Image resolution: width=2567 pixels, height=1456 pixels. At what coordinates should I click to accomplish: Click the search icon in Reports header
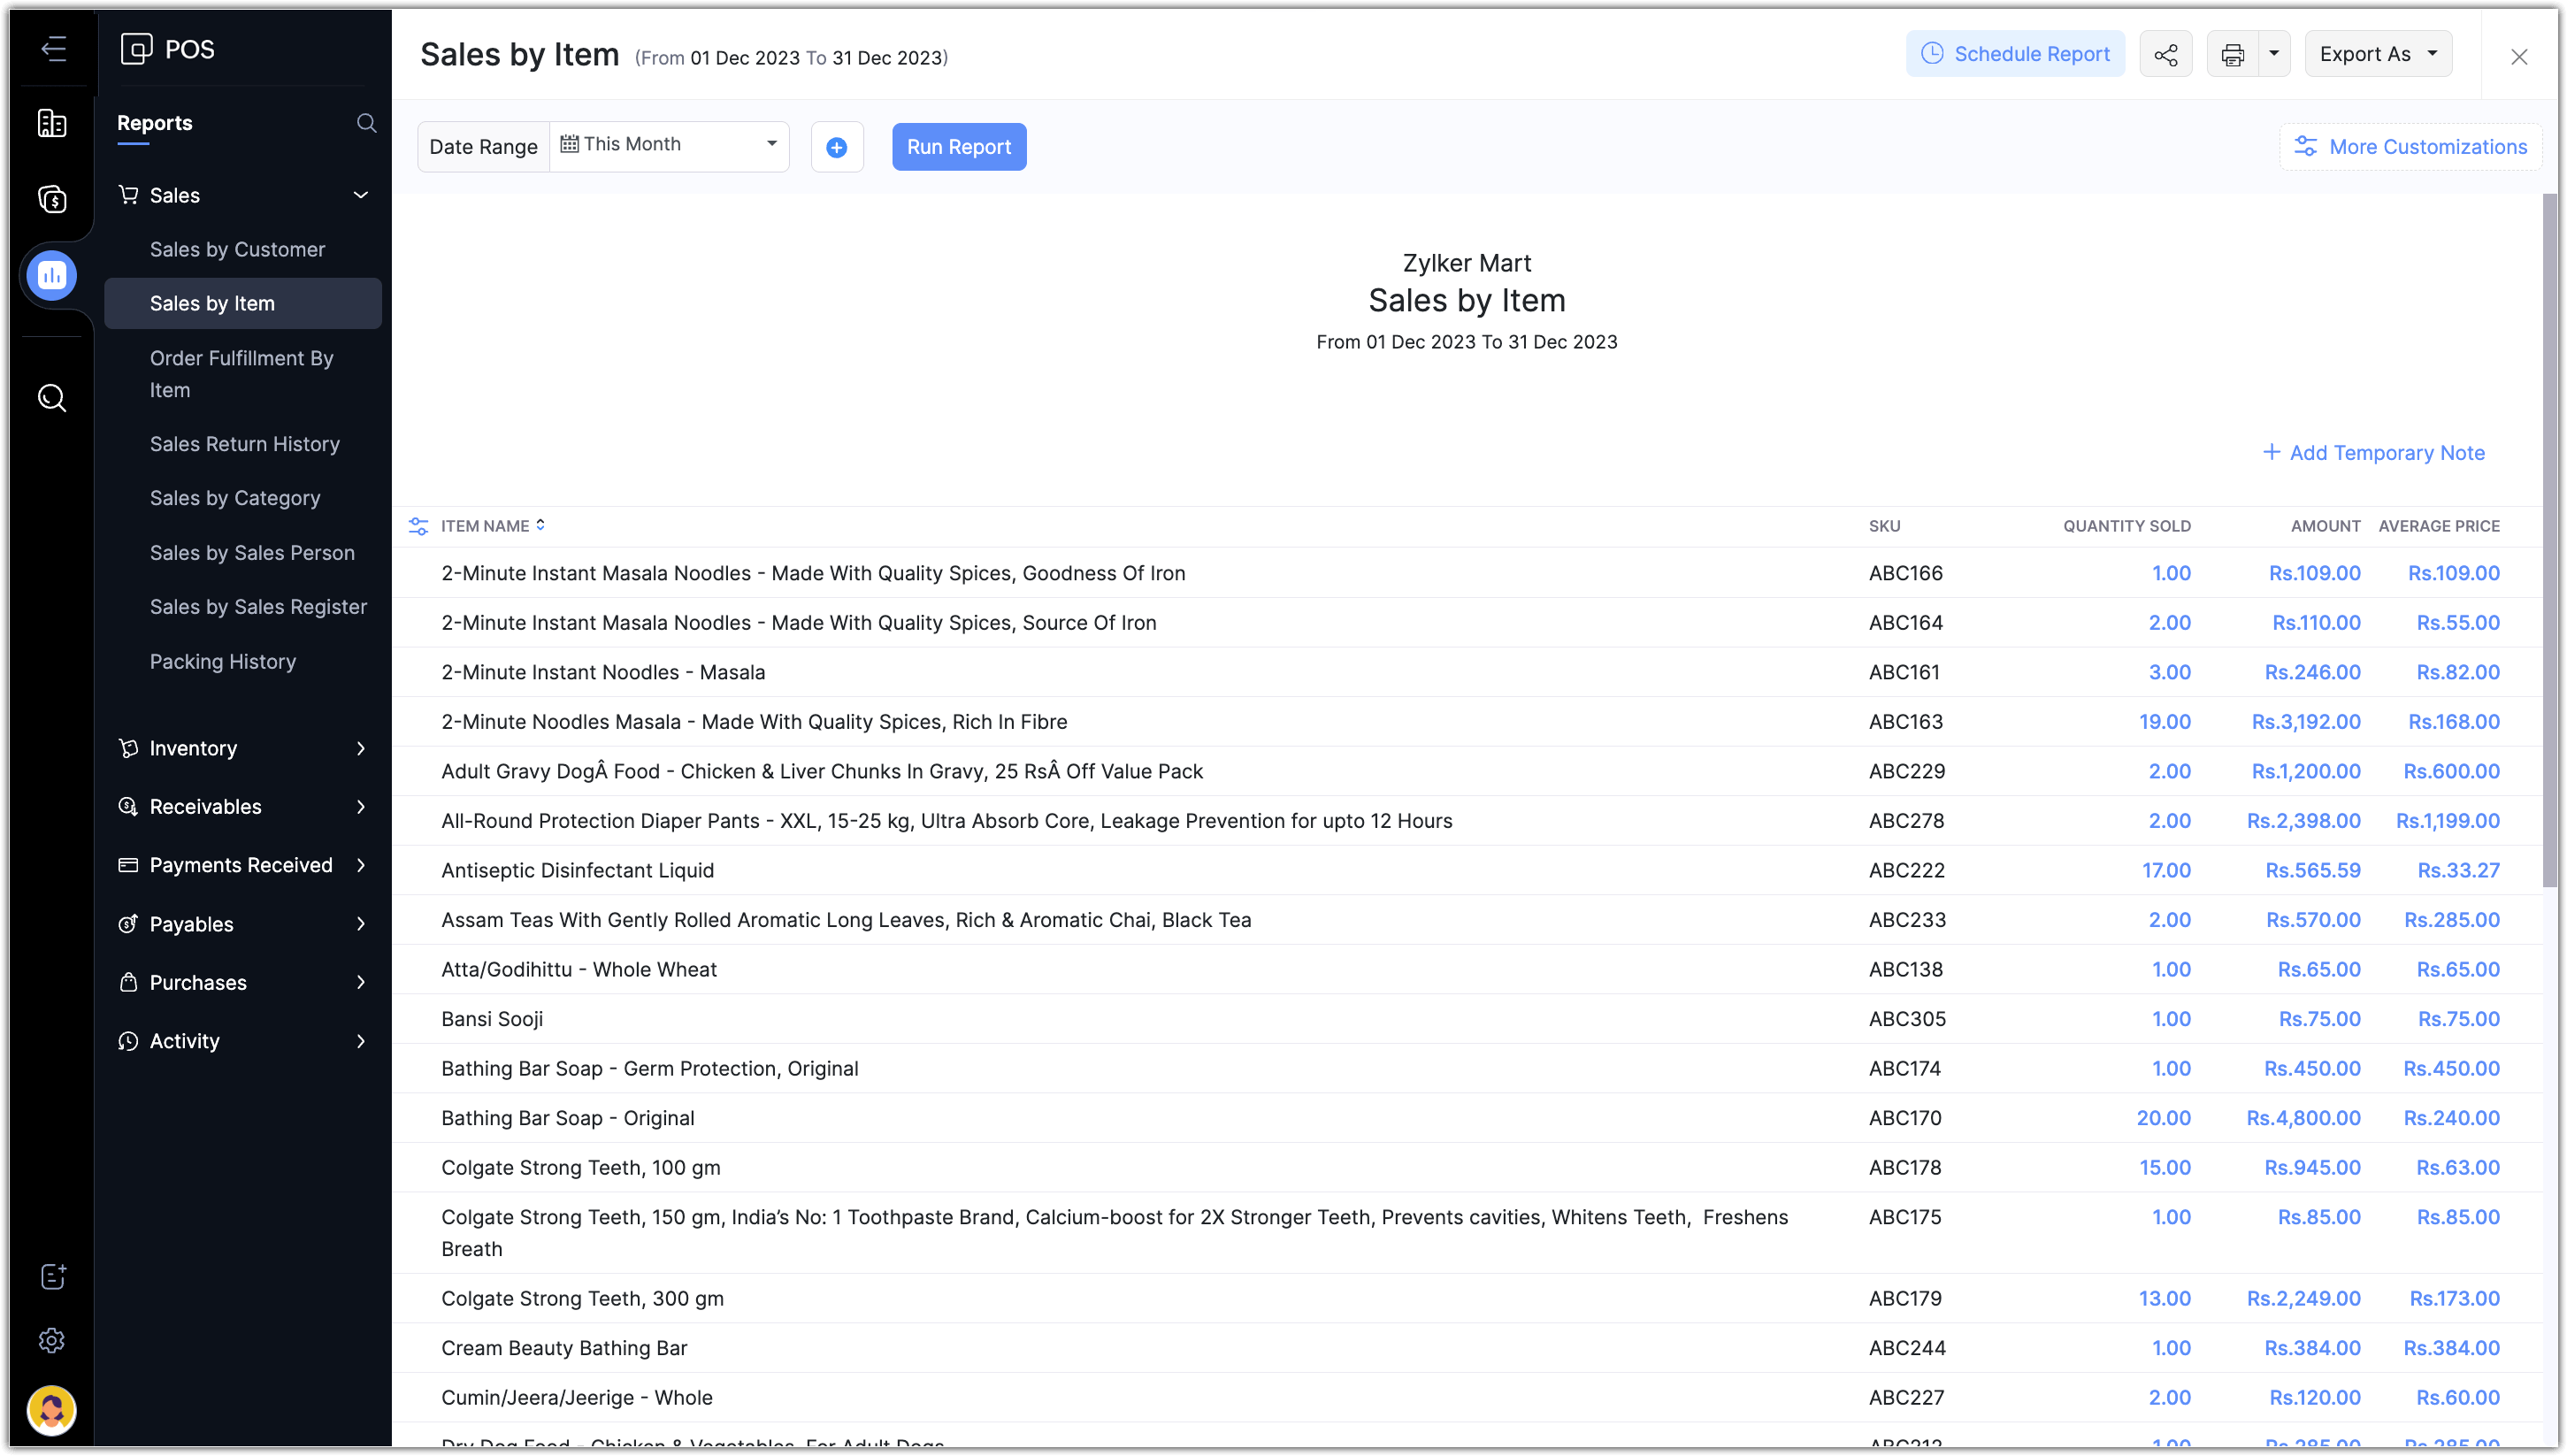coord(366,123)
